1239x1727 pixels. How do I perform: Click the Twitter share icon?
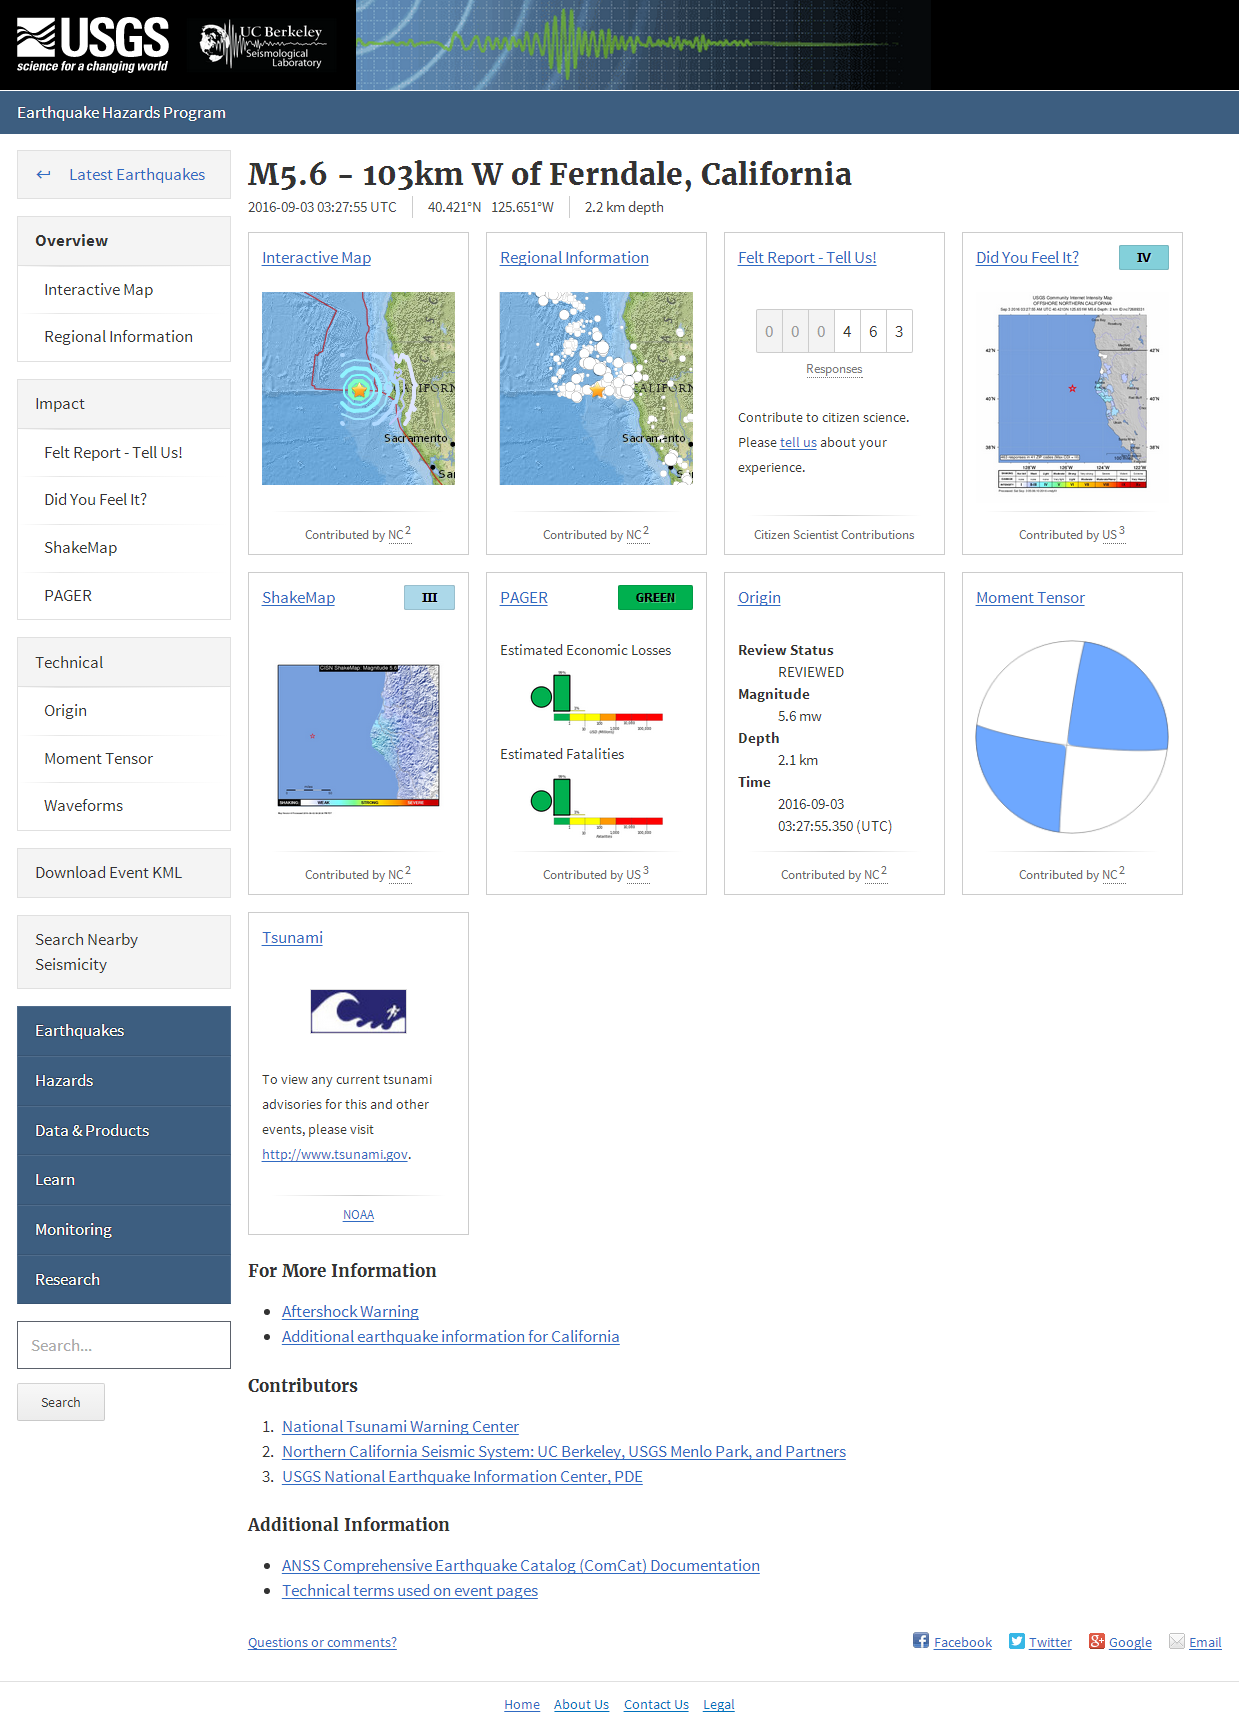[1017, 1641]
